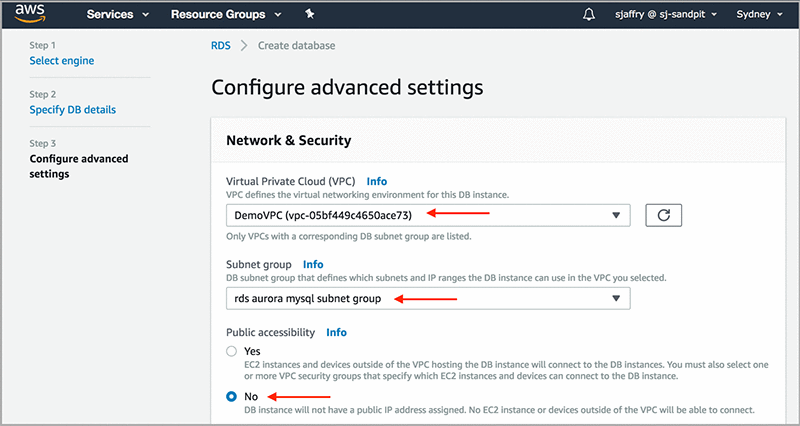
Task: Click the breadcrumb chevron separator
Action: pyautogui.click(x=244, y=45)
